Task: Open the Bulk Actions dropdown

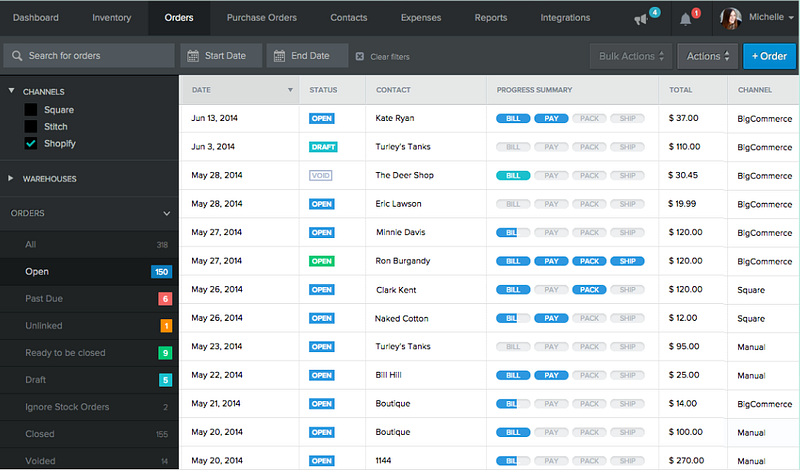Action: point(631,56)
